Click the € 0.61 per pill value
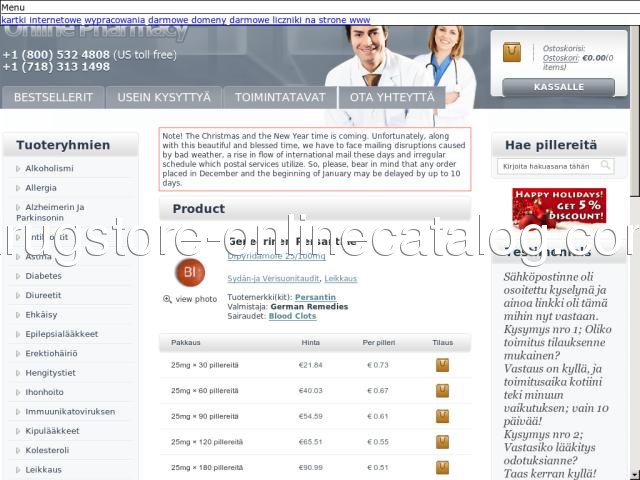 pyautogui.click(x=378, y=416)
